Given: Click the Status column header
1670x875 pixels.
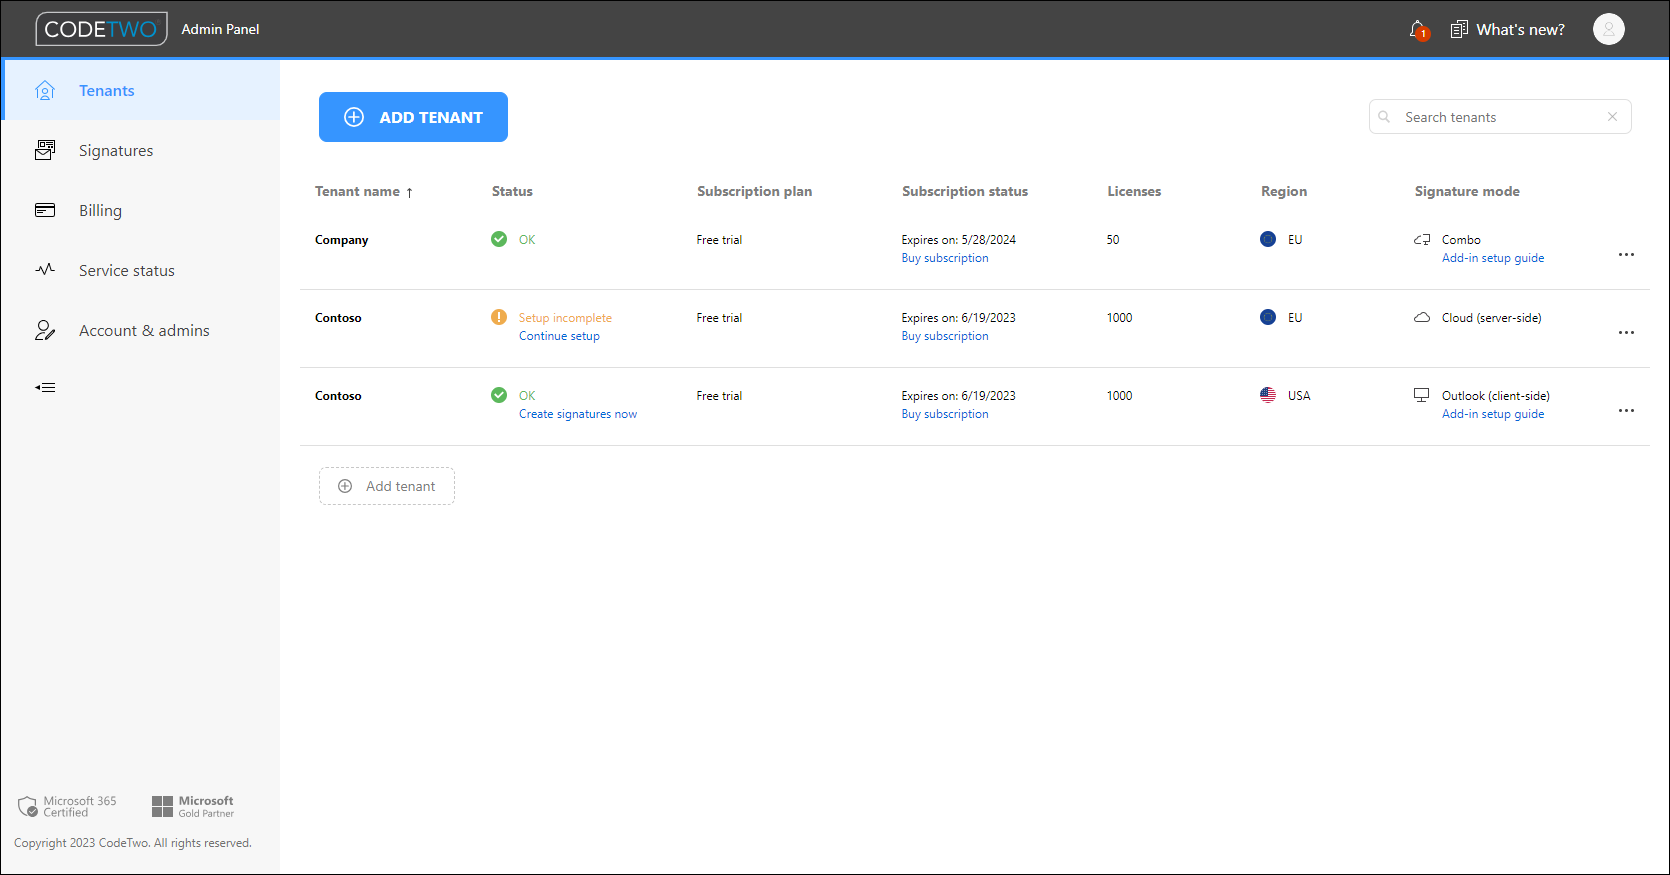Looking at the screenshot, I should coord(512,191).
